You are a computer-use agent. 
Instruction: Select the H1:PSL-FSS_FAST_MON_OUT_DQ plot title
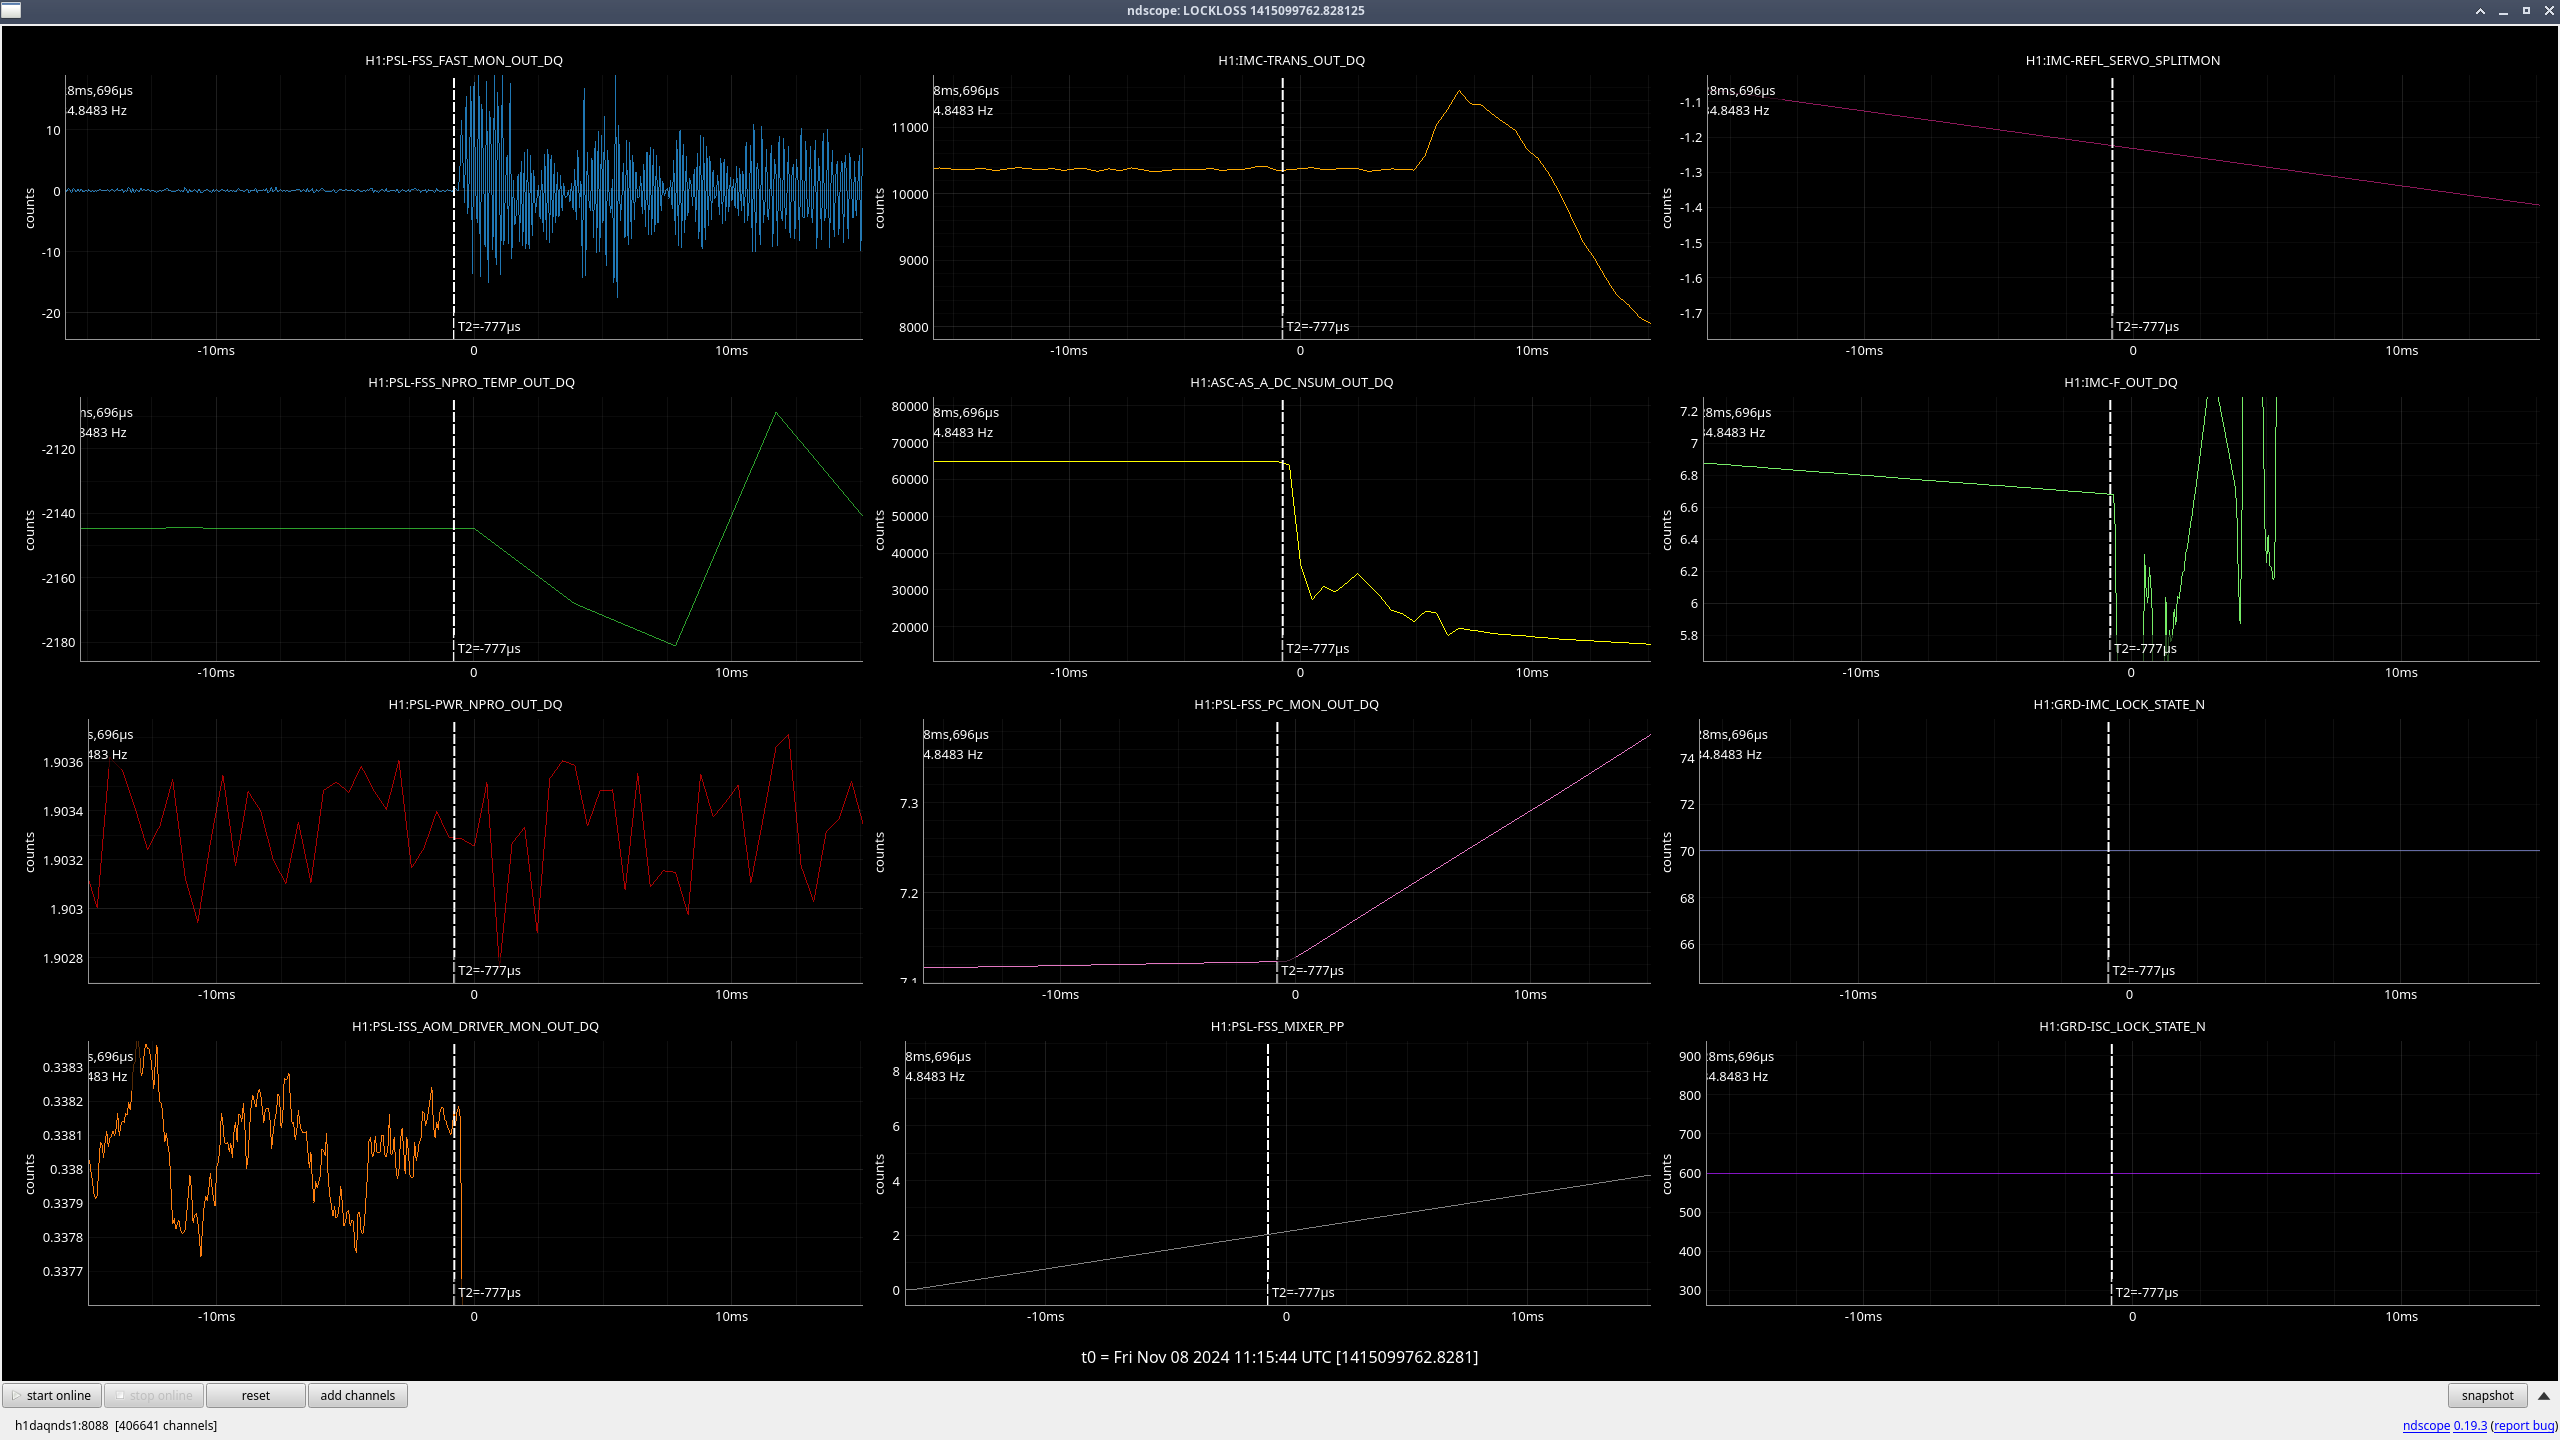[x=464, y=60]
